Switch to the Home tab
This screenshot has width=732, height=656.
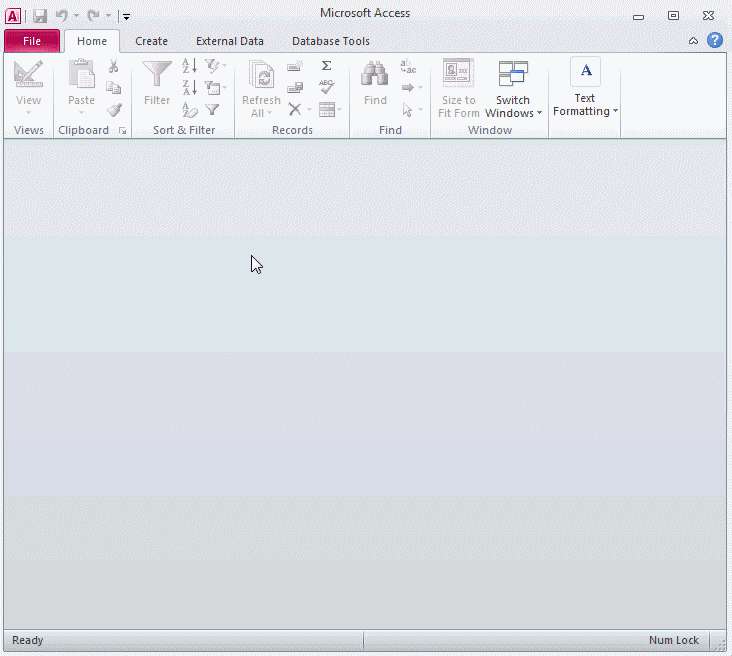click(92, 41)
